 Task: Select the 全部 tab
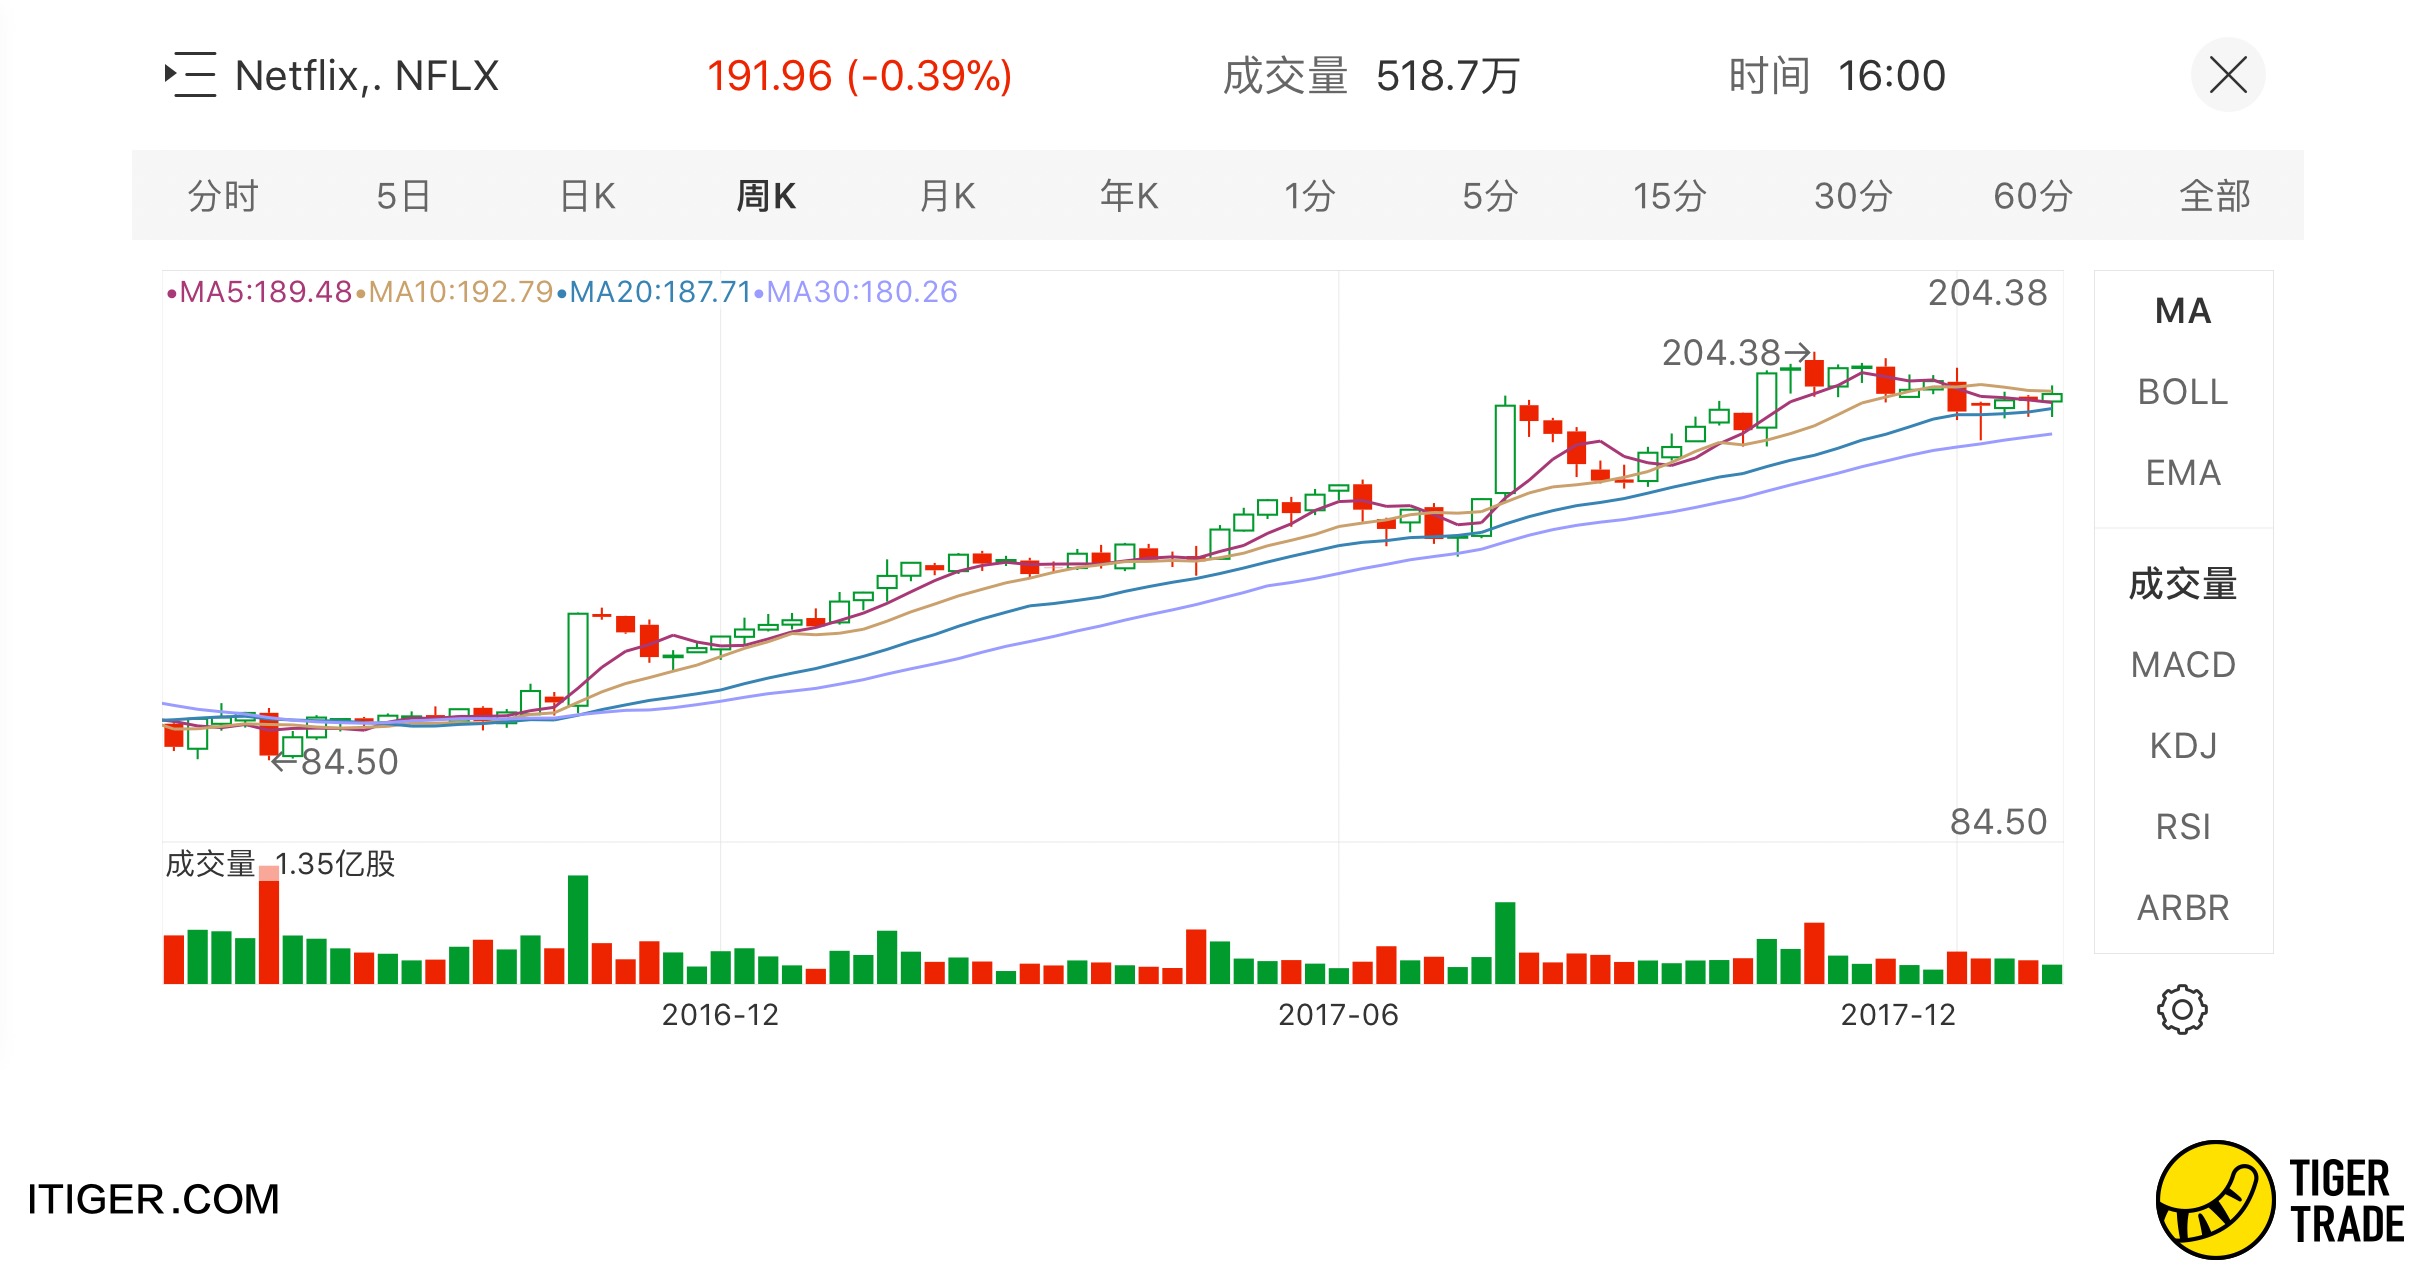pos(2215,196)
